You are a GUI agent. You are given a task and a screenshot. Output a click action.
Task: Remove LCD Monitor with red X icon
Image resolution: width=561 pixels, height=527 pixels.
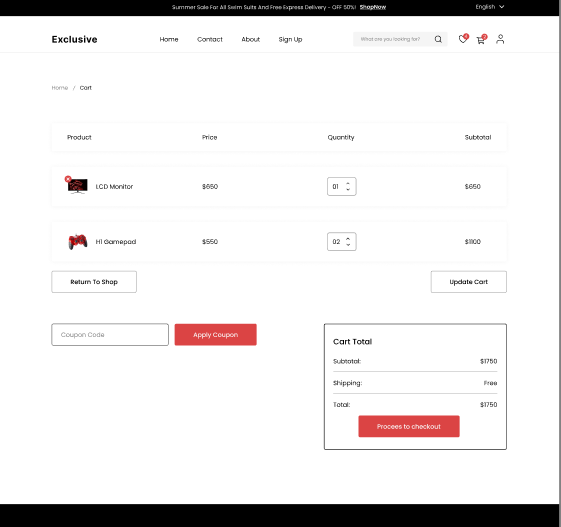coord(68,179)
